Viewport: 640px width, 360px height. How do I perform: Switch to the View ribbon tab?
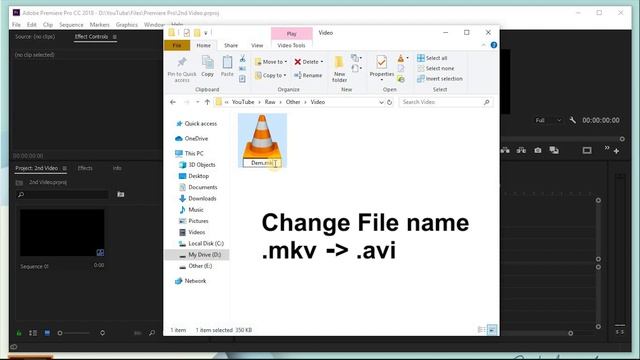[257, 45]
